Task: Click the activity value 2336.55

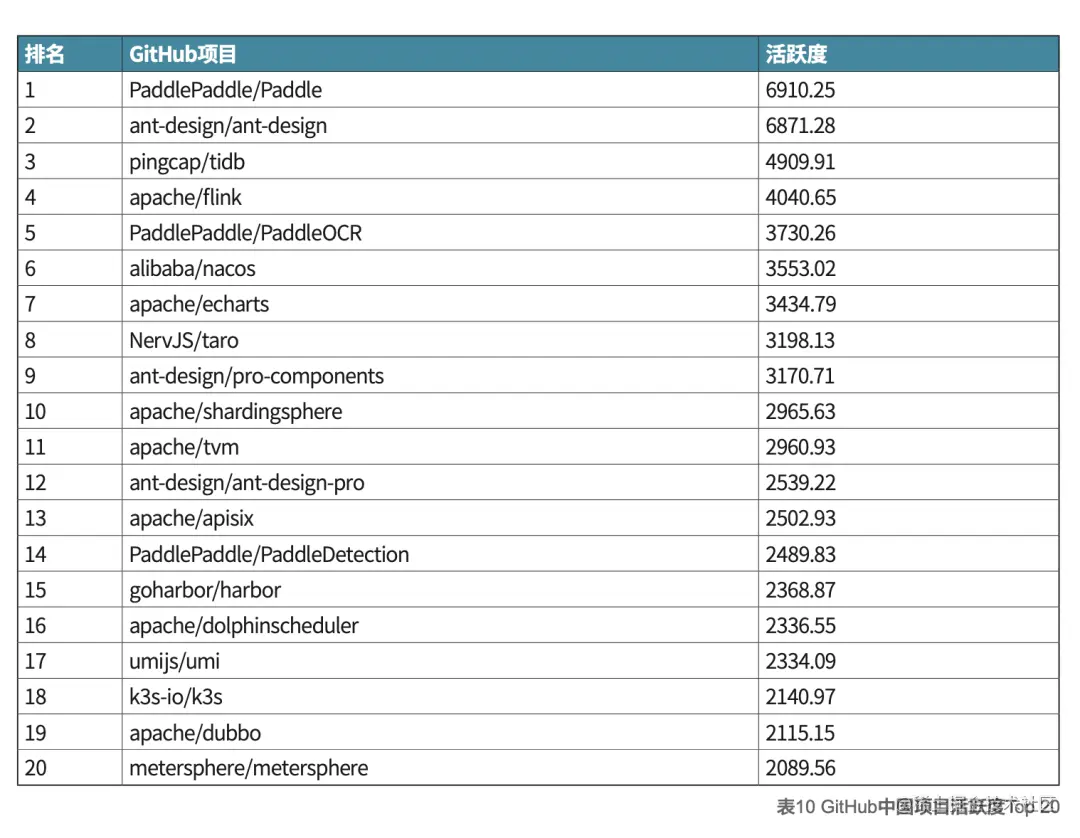Action: coord(800,625)
